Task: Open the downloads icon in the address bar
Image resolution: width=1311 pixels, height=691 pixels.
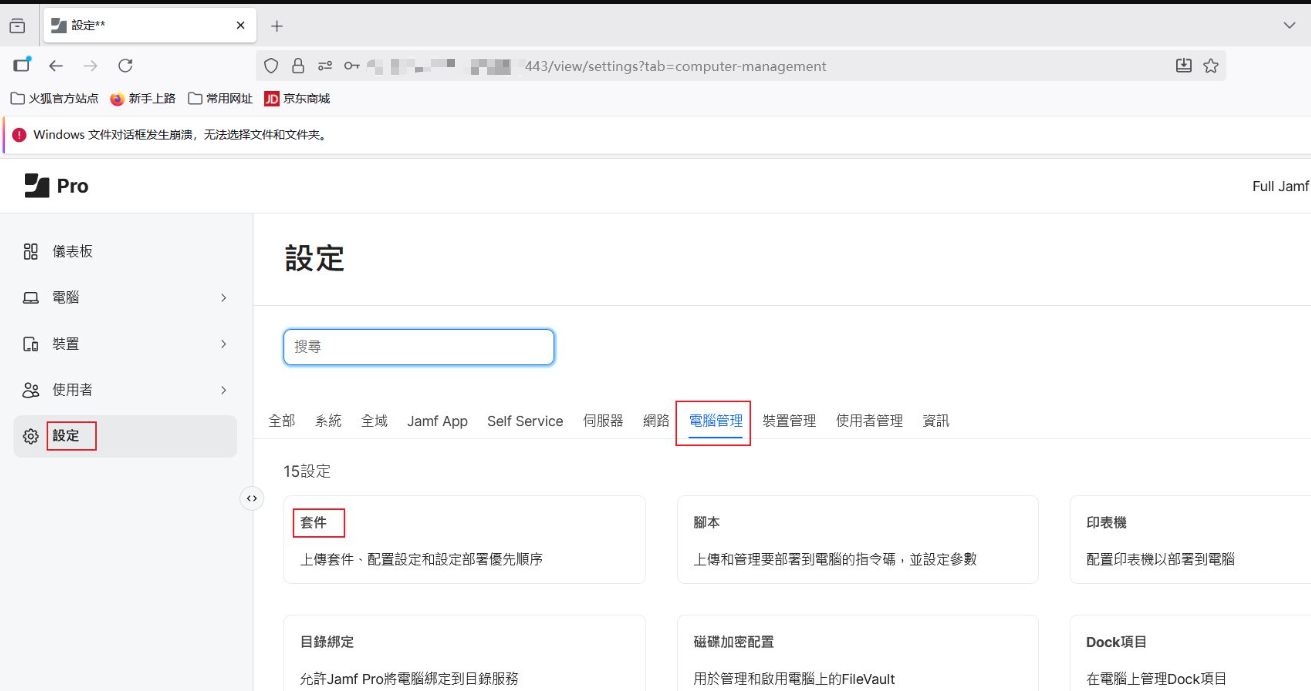Action: [1183, 66]
